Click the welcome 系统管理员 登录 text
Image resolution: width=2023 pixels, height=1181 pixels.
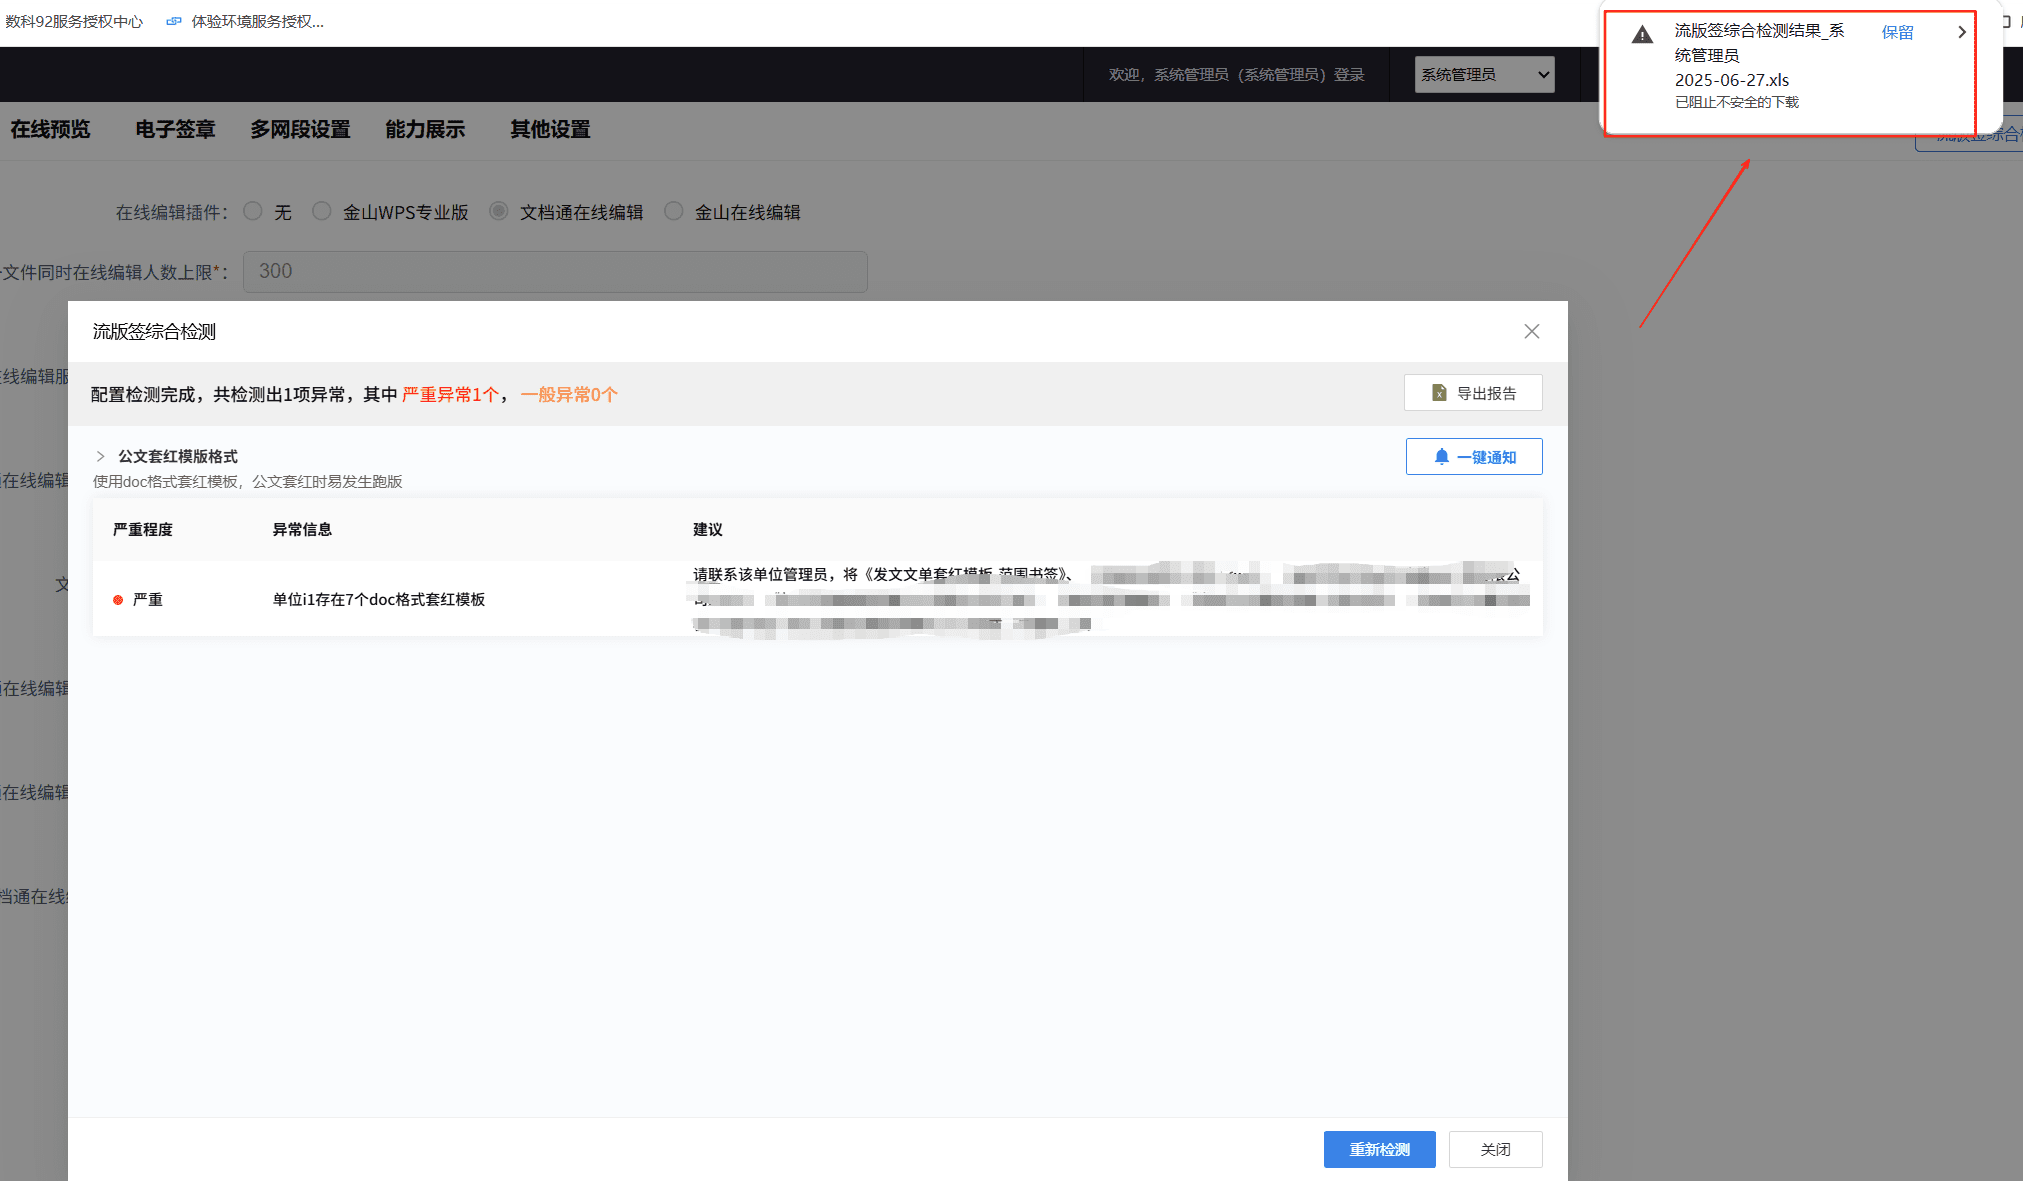coord(1237,75)
